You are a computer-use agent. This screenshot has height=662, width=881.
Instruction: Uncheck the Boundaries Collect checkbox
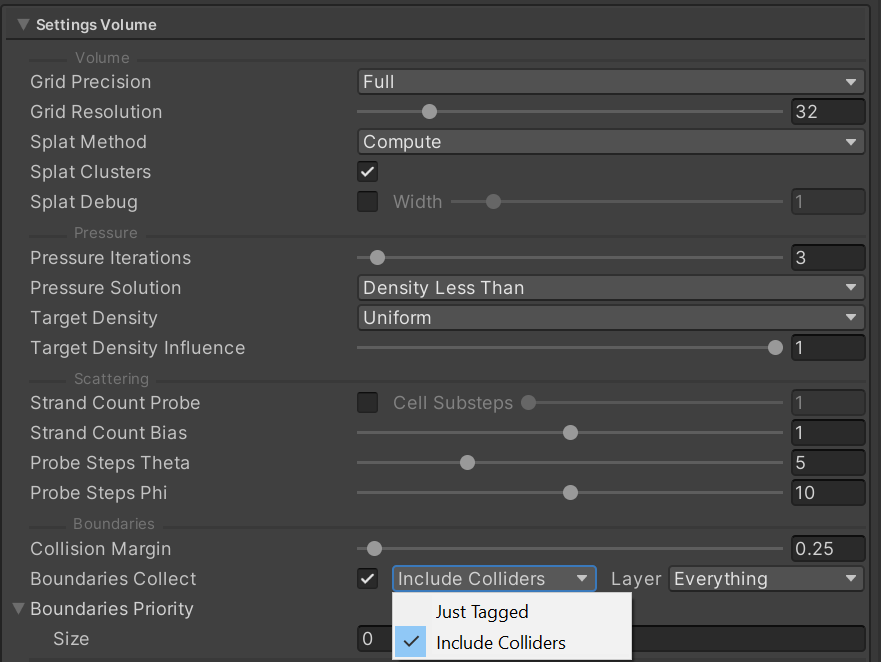[368, 579]
